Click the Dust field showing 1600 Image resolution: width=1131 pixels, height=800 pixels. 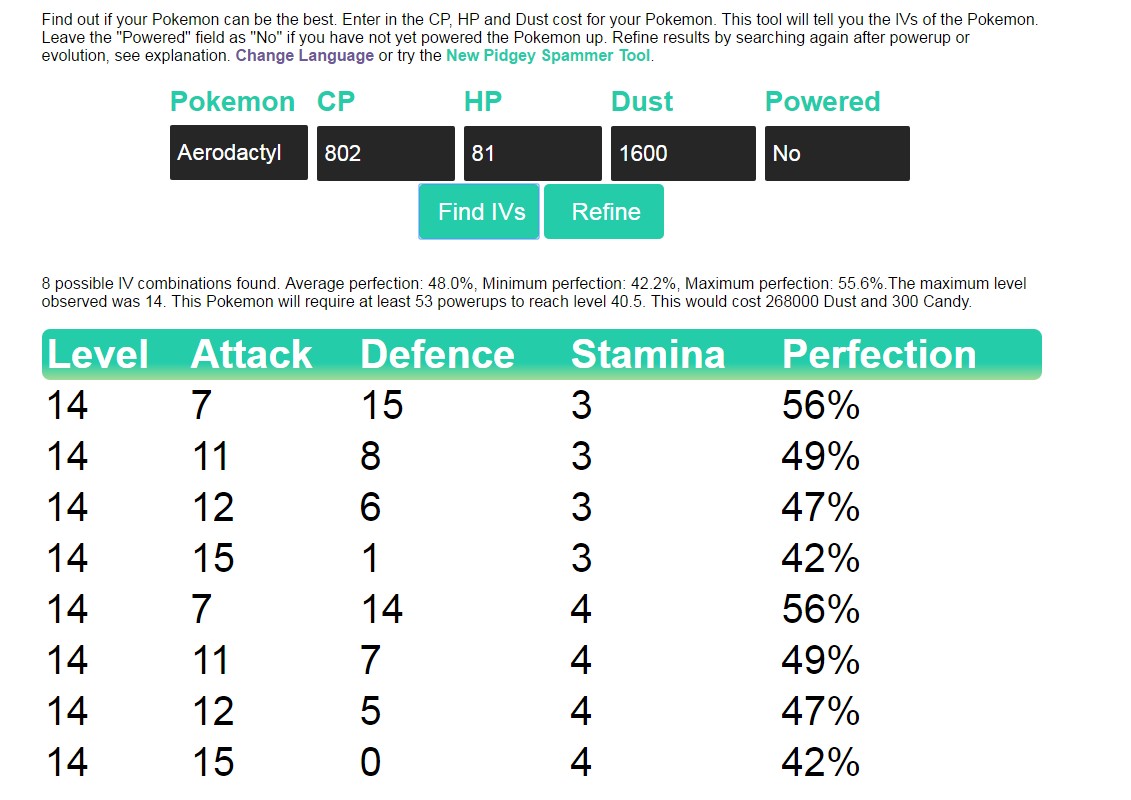coord(682,153)
